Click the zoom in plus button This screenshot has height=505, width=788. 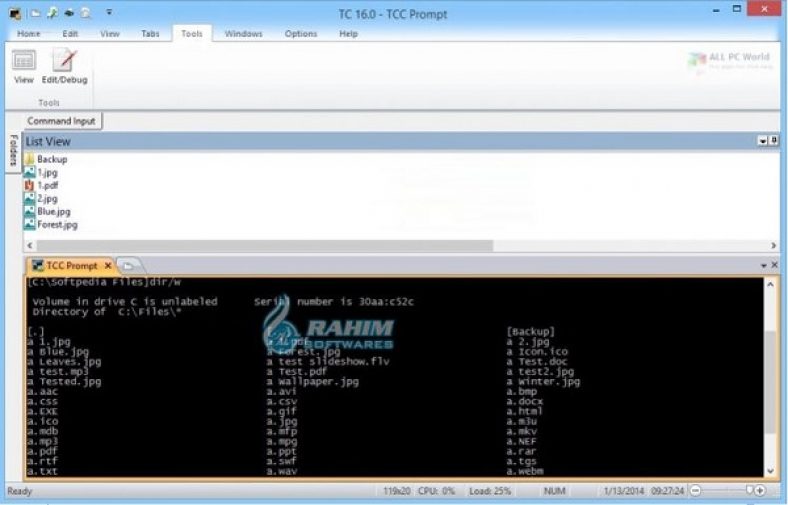(760, 490)
